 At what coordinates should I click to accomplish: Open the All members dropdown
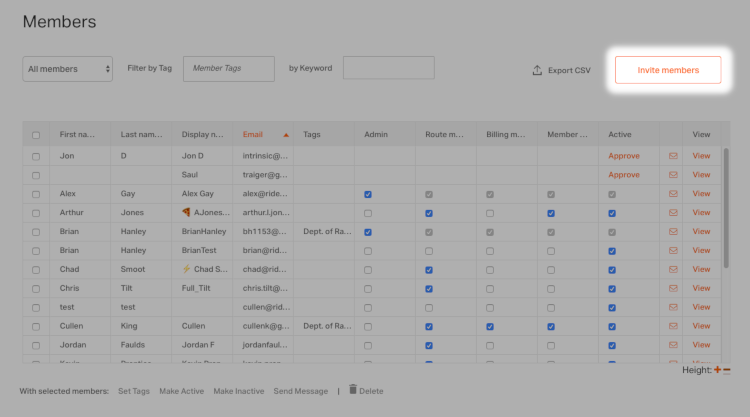[x=67, y=69]
